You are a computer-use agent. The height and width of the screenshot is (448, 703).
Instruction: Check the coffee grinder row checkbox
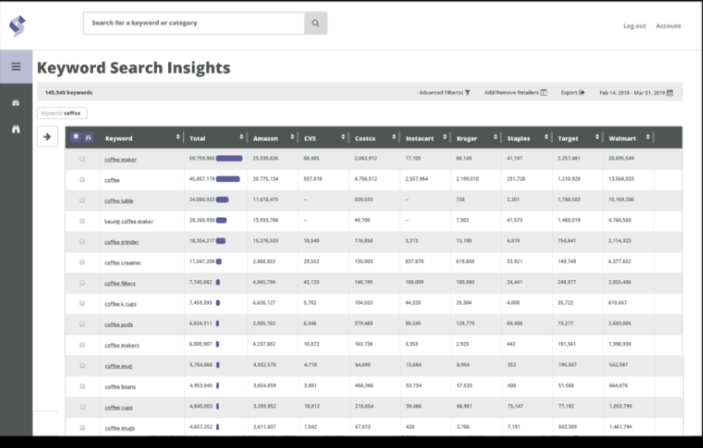click(82, 241)
